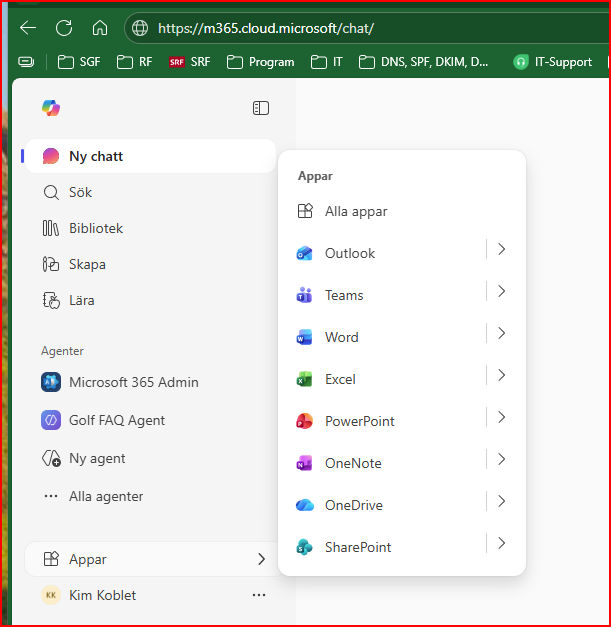Open the IT-Support bookmark
The width and height of the screenshot is (611, 627).
[552, 62]
